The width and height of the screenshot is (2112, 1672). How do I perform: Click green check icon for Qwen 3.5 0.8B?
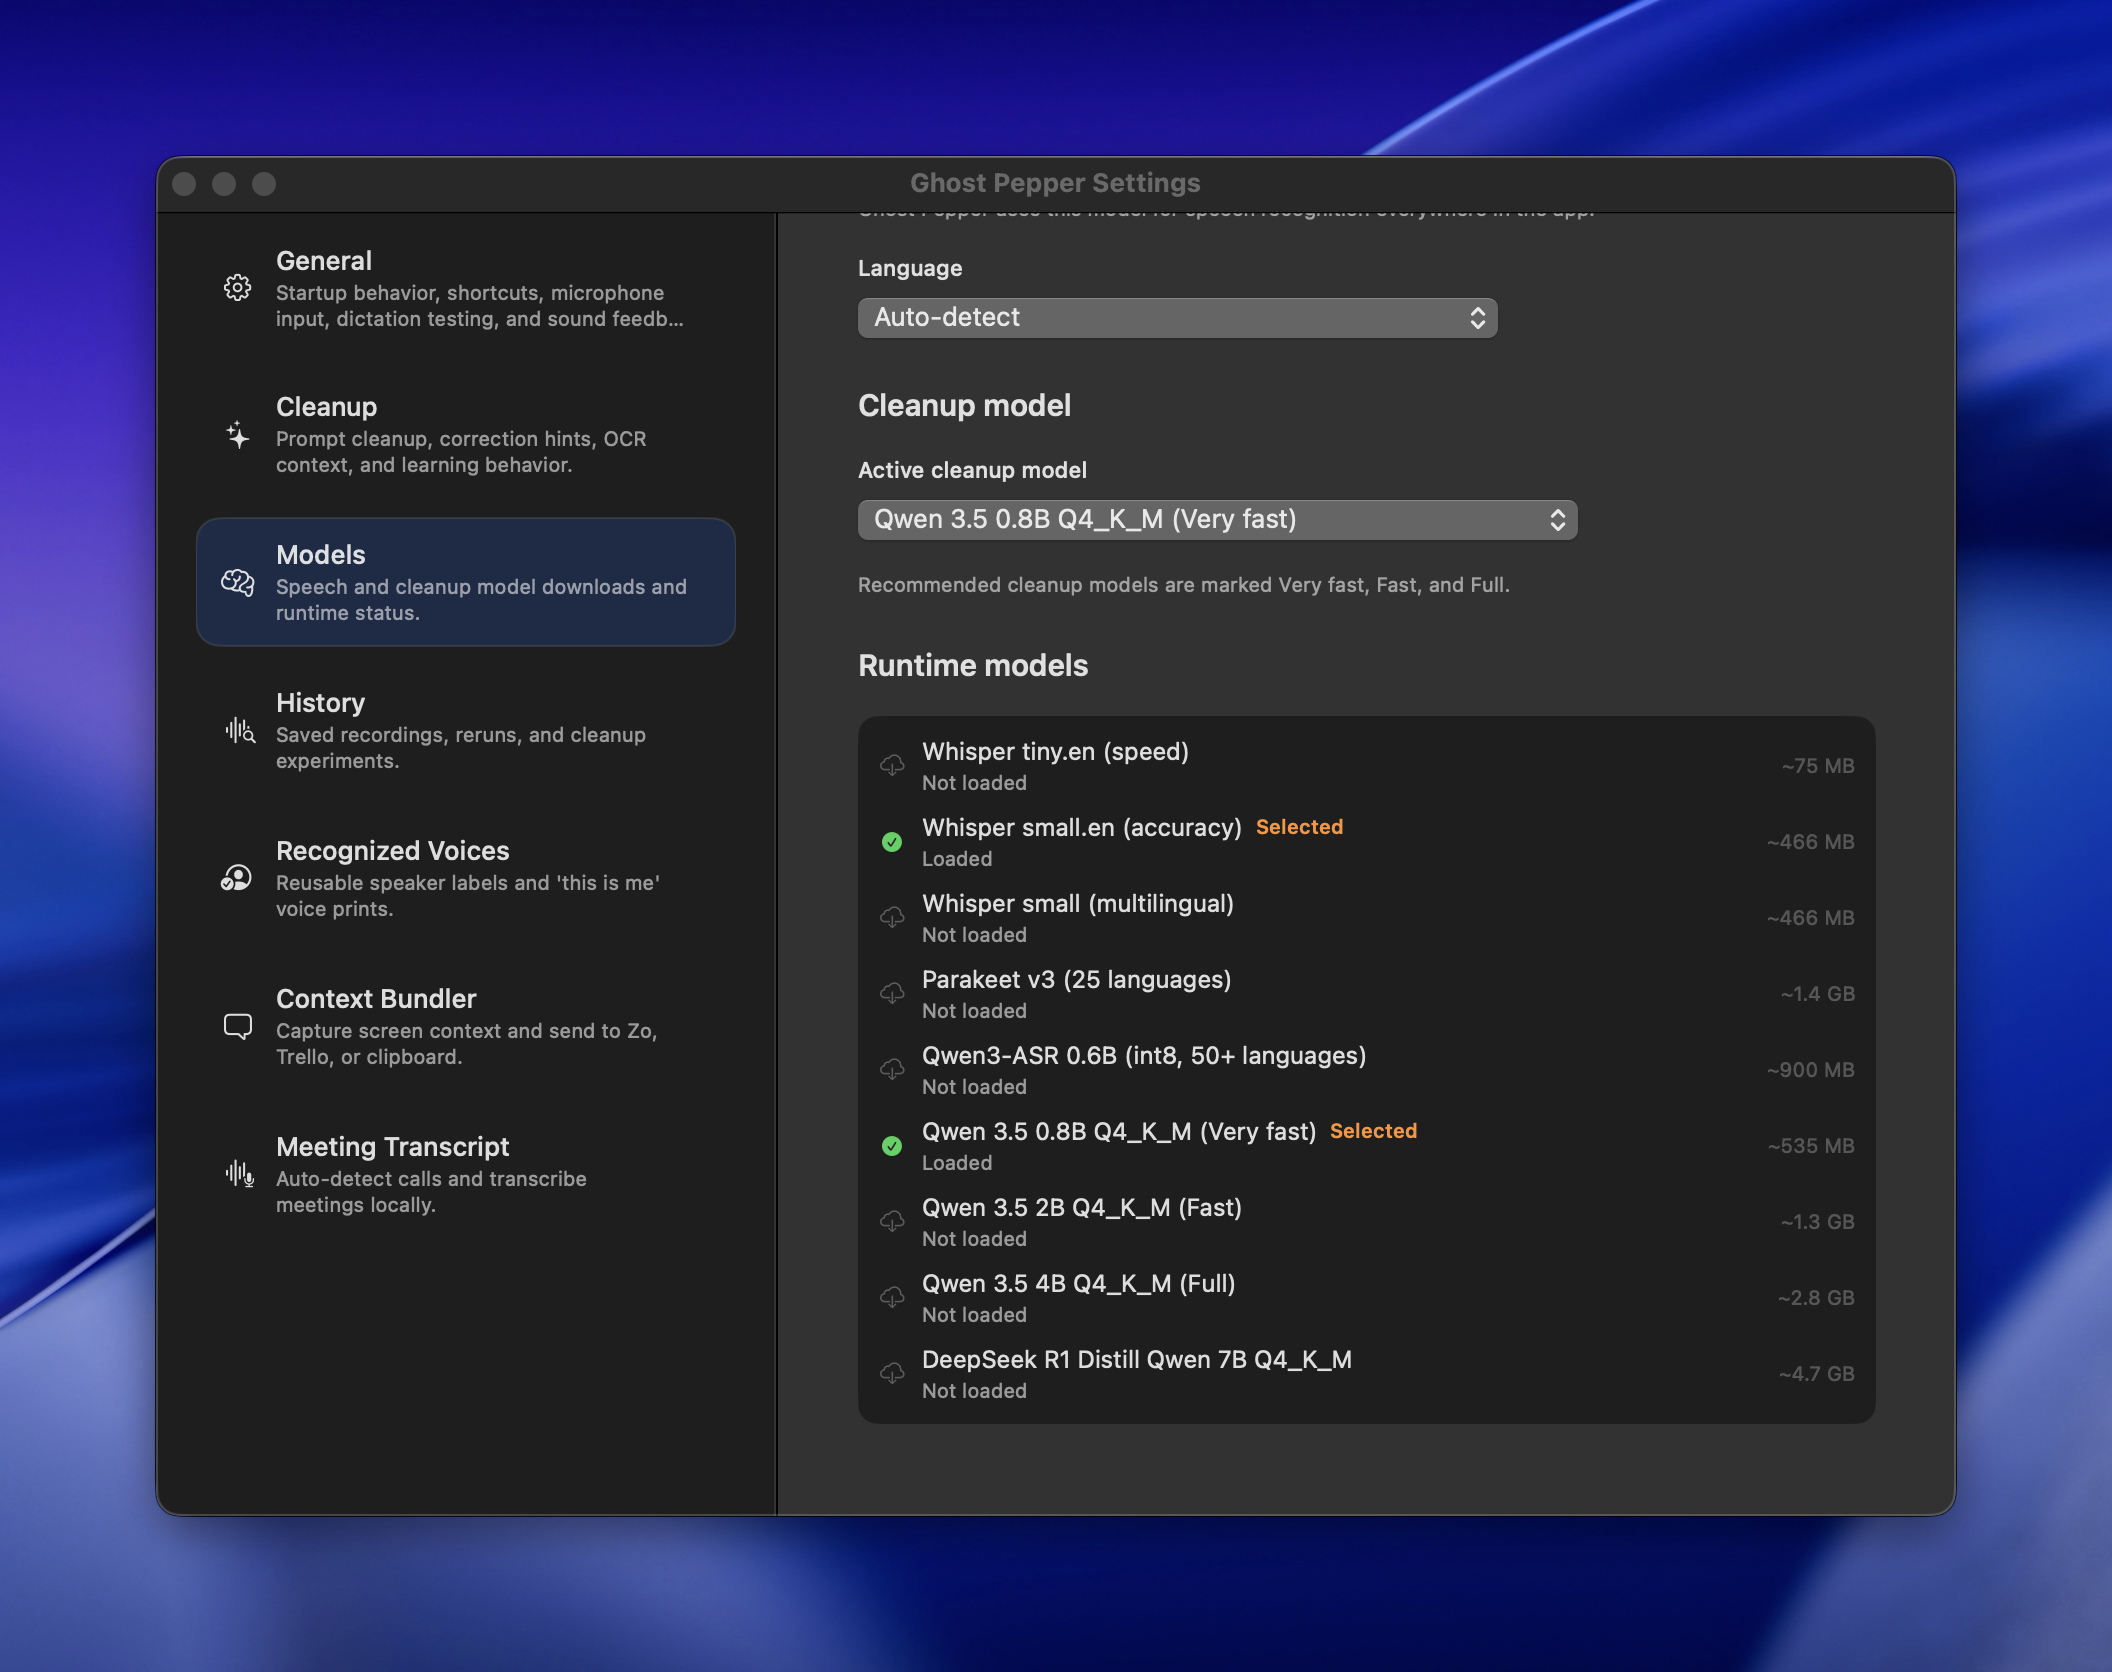point(892,1146)
